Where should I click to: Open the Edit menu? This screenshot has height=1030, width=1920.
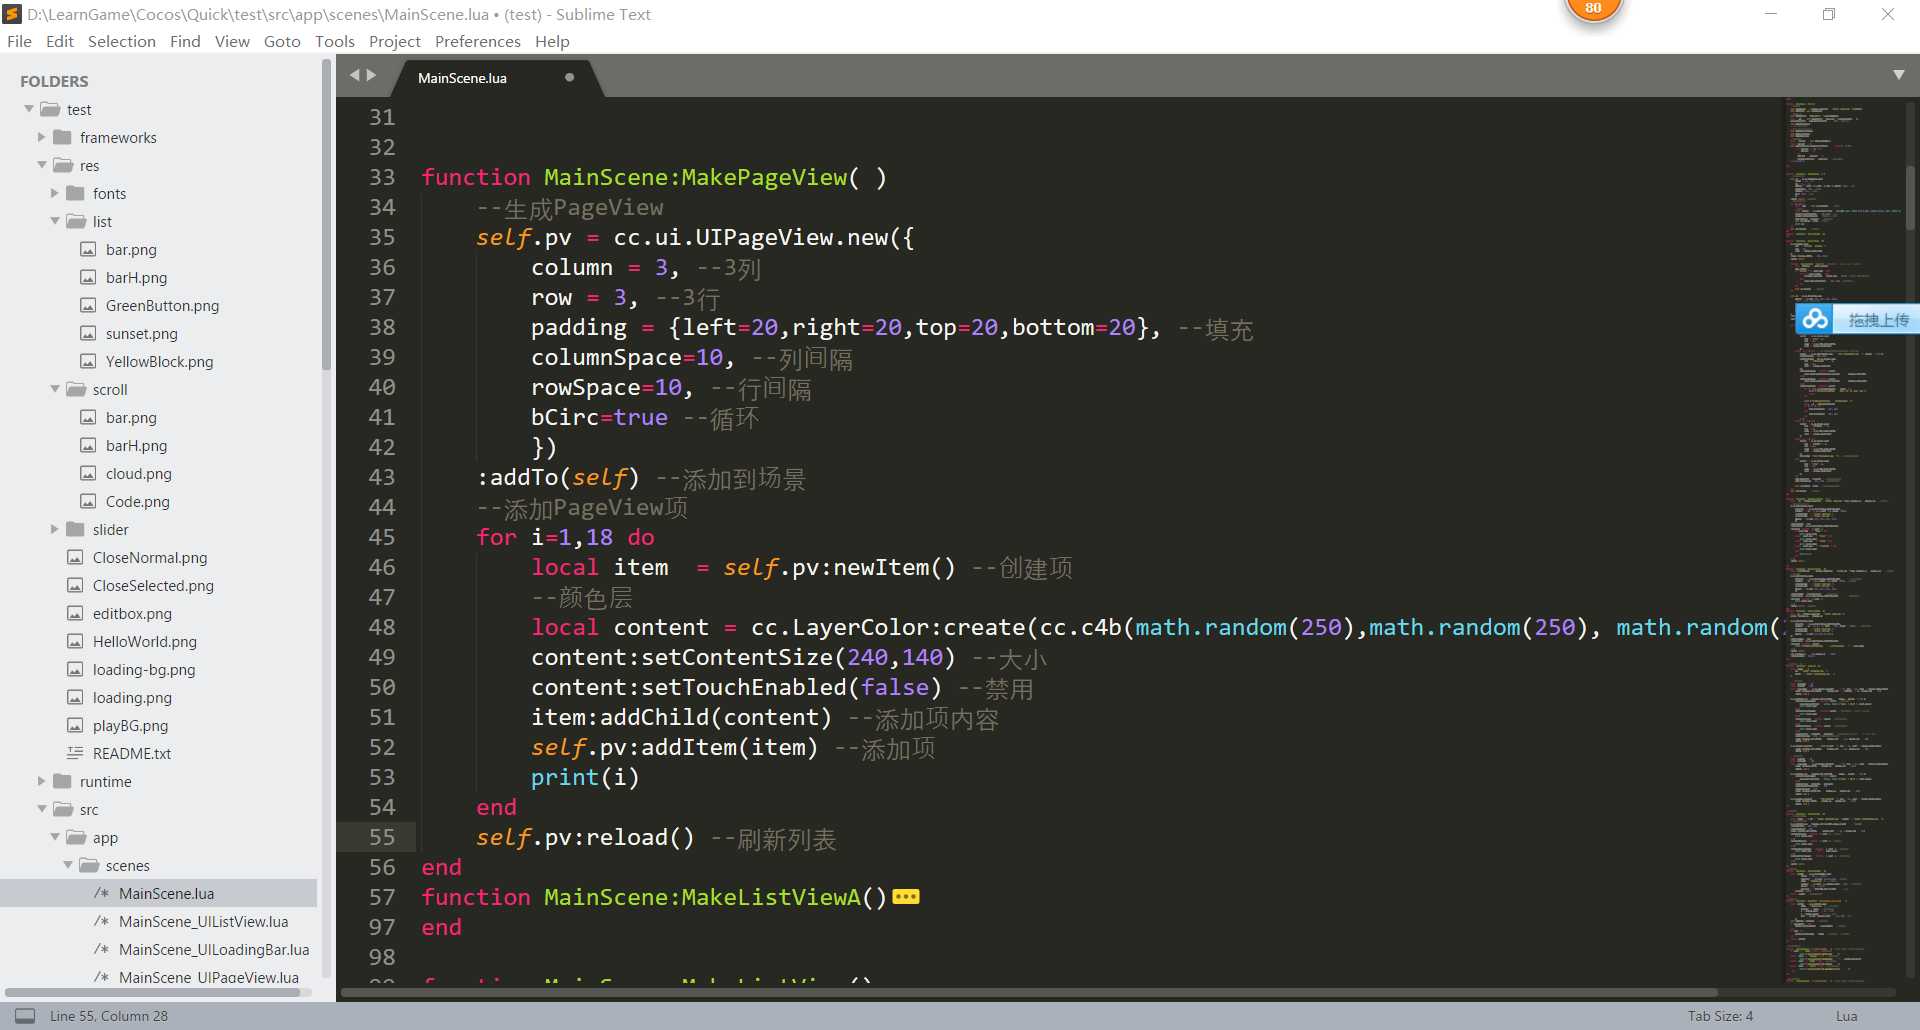pos(60,41)
